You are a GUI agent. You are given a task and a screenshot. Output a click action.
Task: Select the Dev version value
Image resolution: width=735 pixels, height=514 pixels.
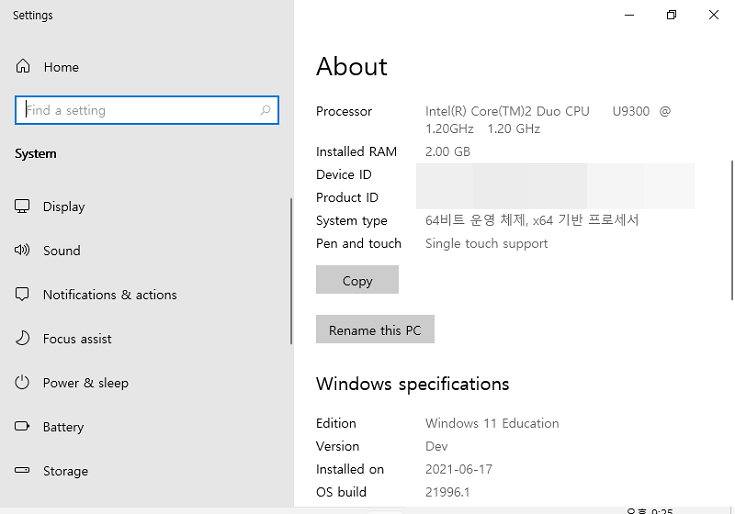(436, 446)
